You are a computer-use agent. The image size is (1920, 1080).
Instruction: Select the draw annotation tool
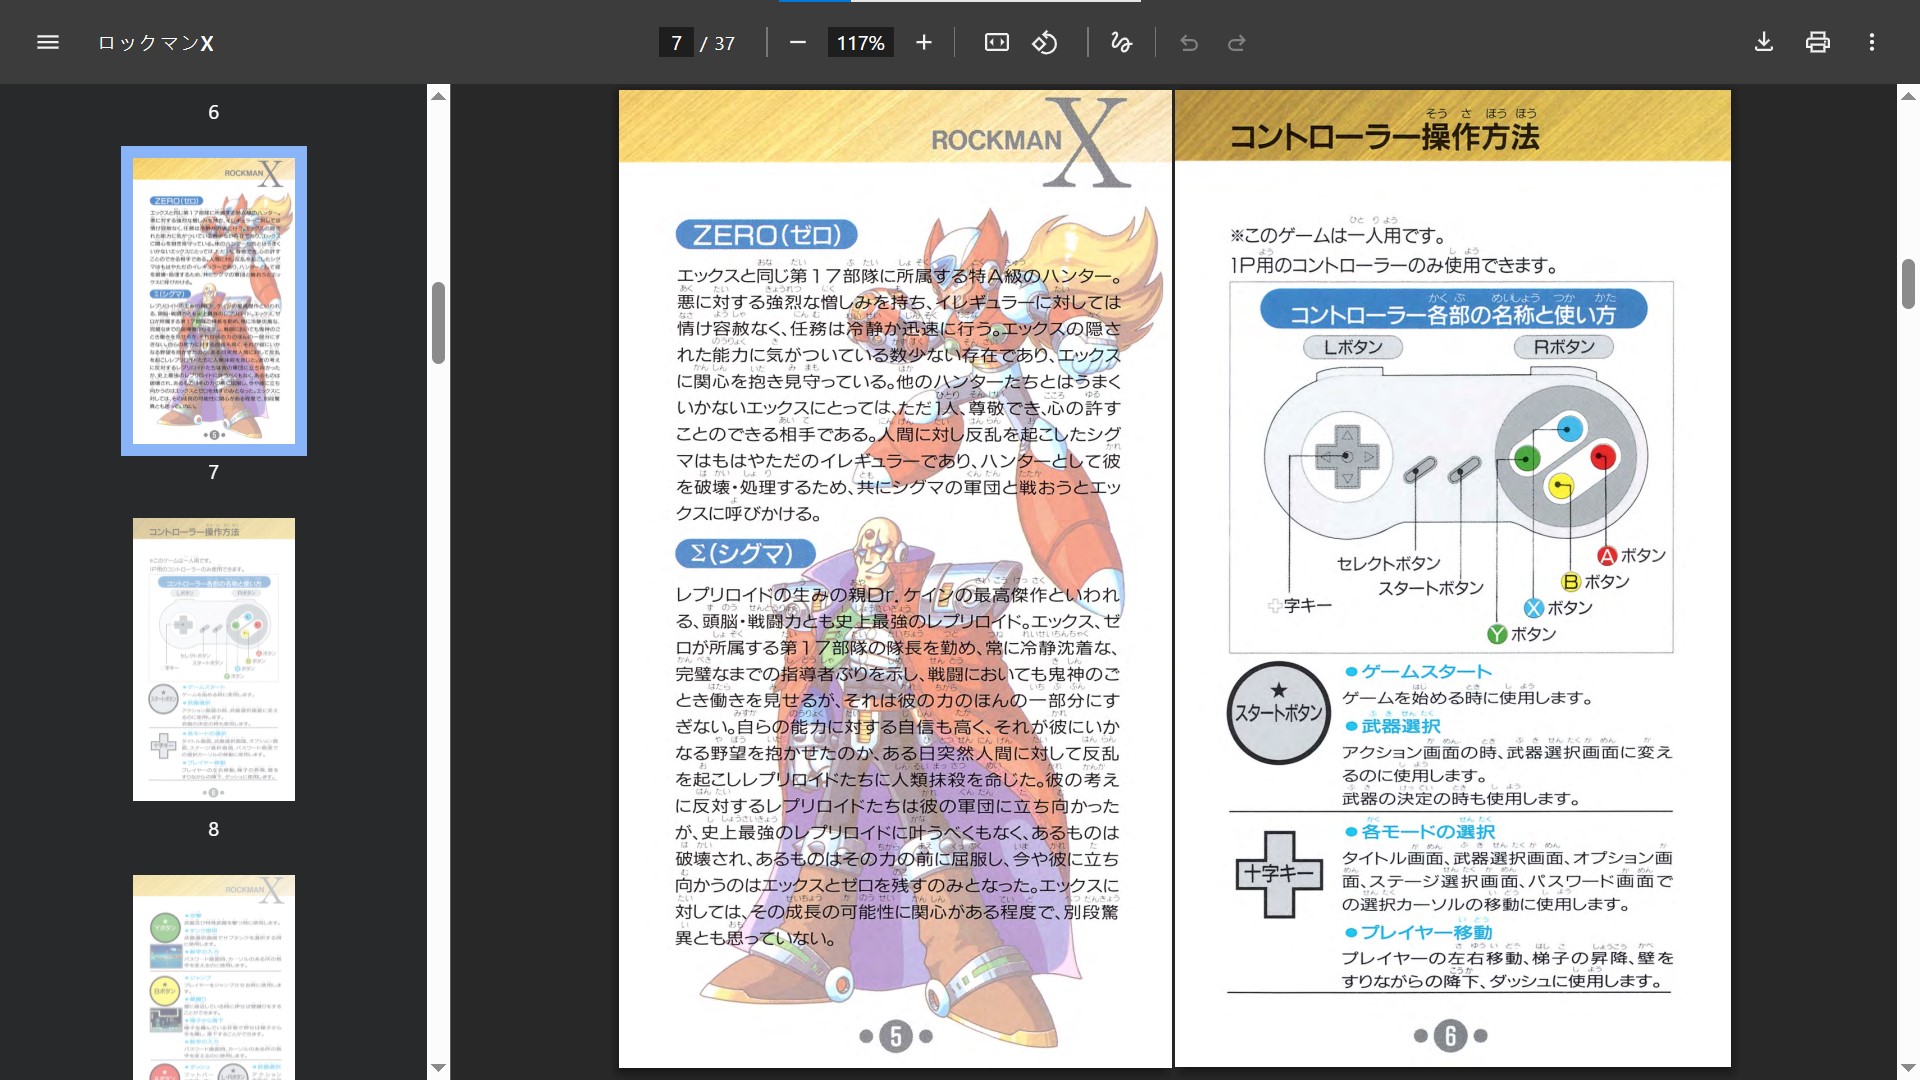pos(1122,42)
